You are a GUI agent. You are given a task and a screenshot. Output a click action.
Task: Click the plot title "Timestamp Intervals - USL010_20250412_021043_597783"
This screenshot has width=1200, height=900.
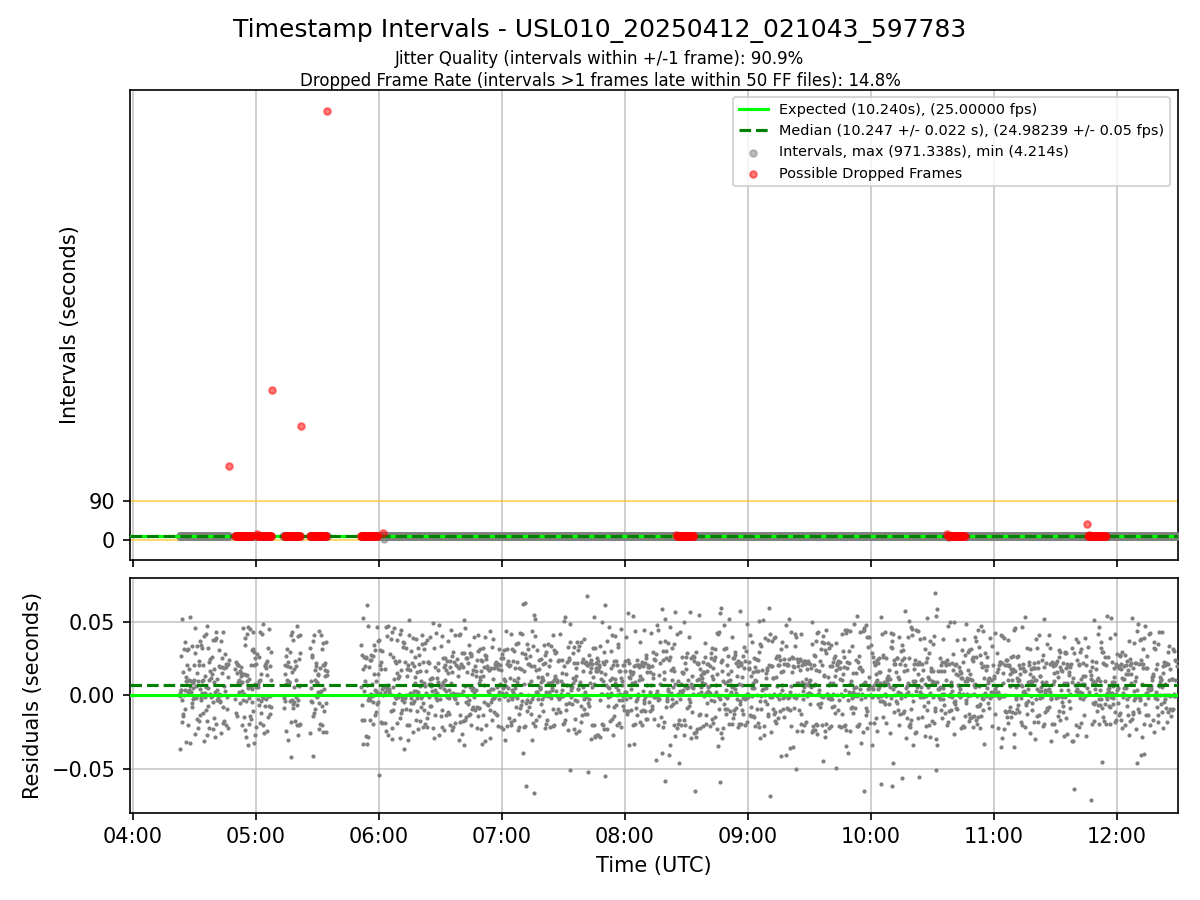599,29
